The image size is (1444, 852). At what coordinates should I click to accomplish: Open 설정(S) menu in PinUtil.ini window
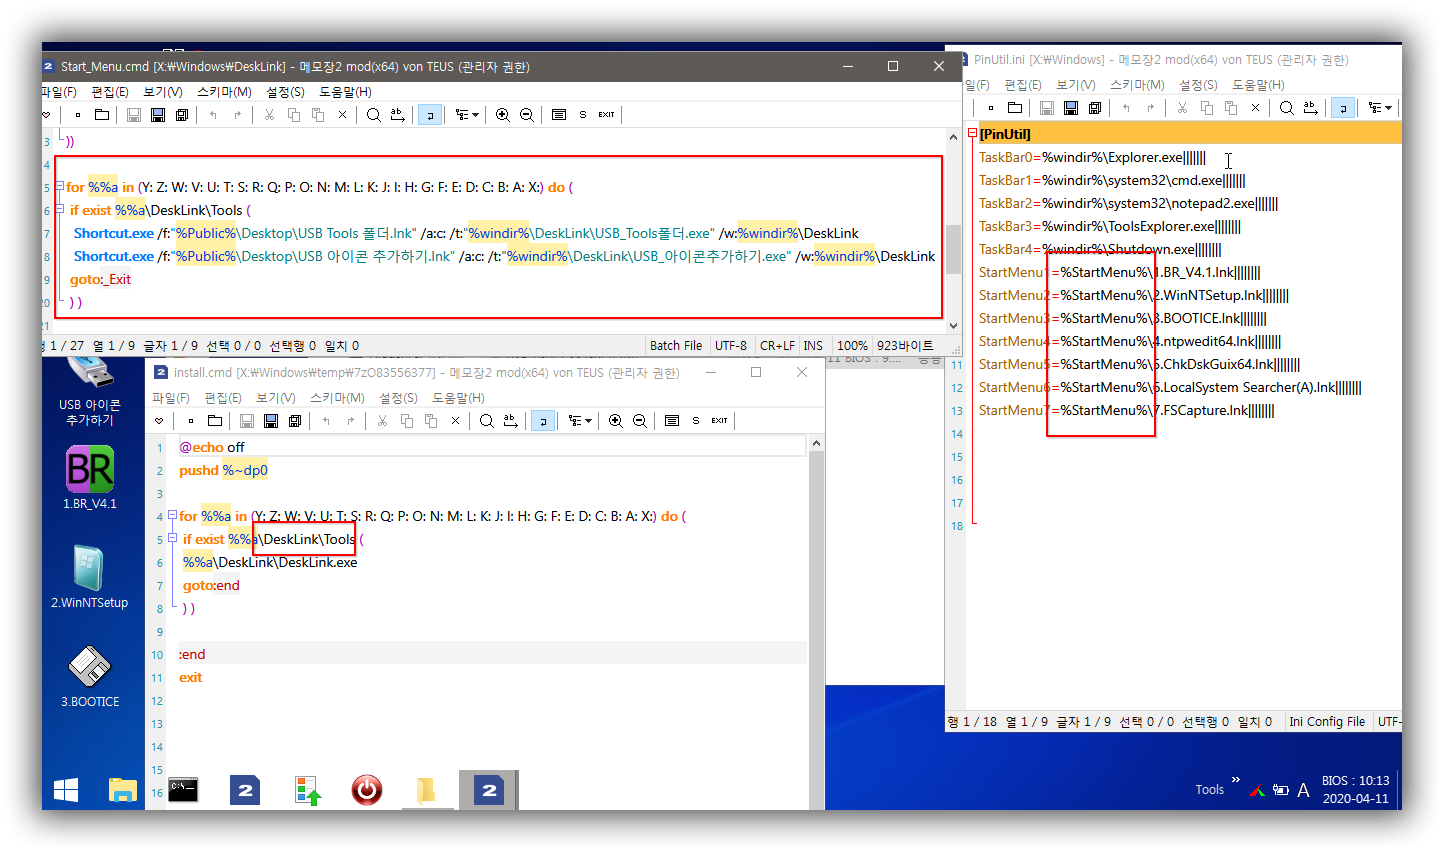(1198, 85)
